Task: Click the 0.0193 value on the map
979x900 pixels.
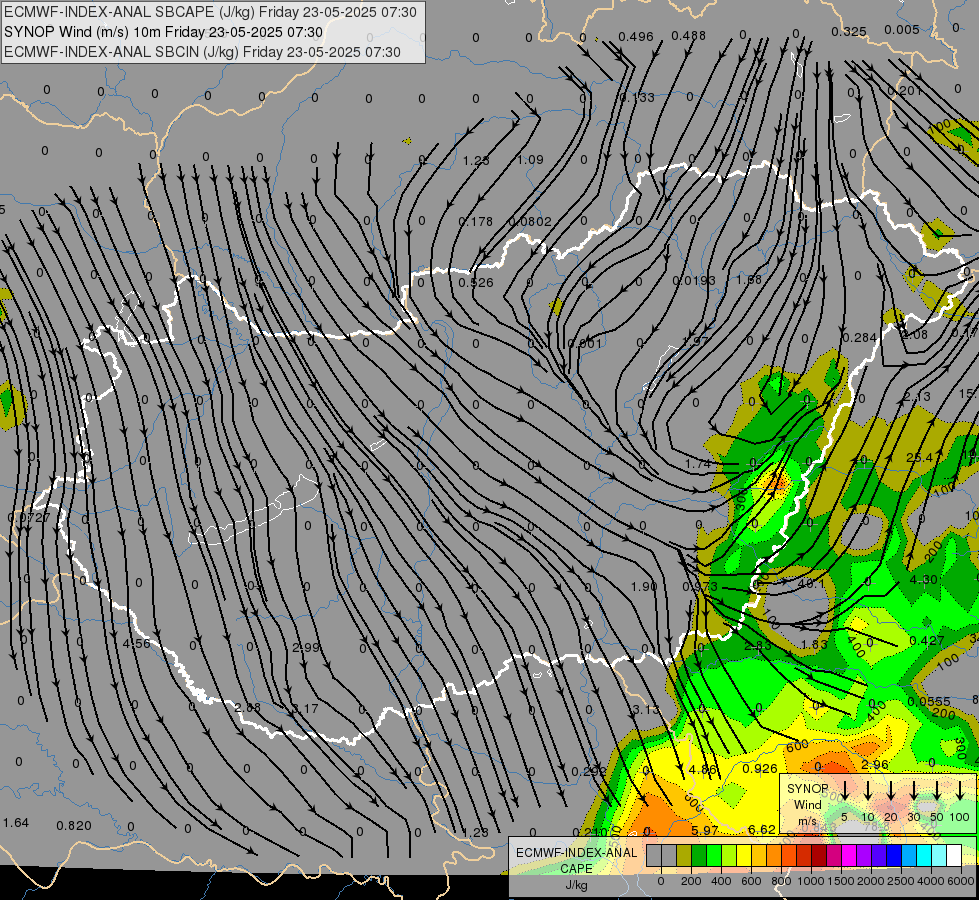Action: click(x=694, y=281)
